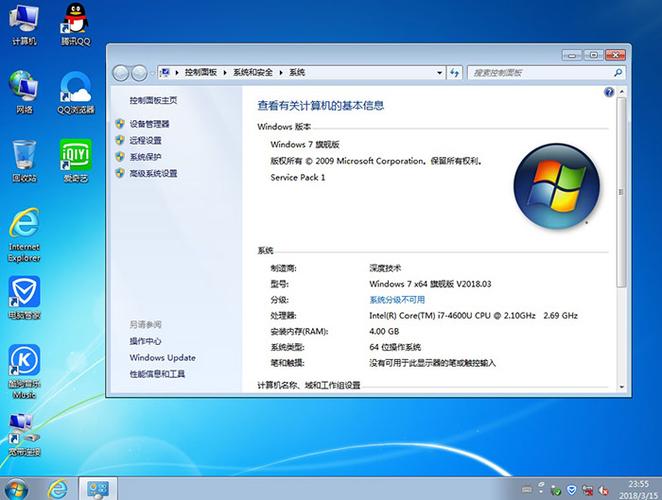The height and width of the screenshot is (500, 662).
Task: Click 系统分级不可用 rating link
Action: tap(397, 299)
